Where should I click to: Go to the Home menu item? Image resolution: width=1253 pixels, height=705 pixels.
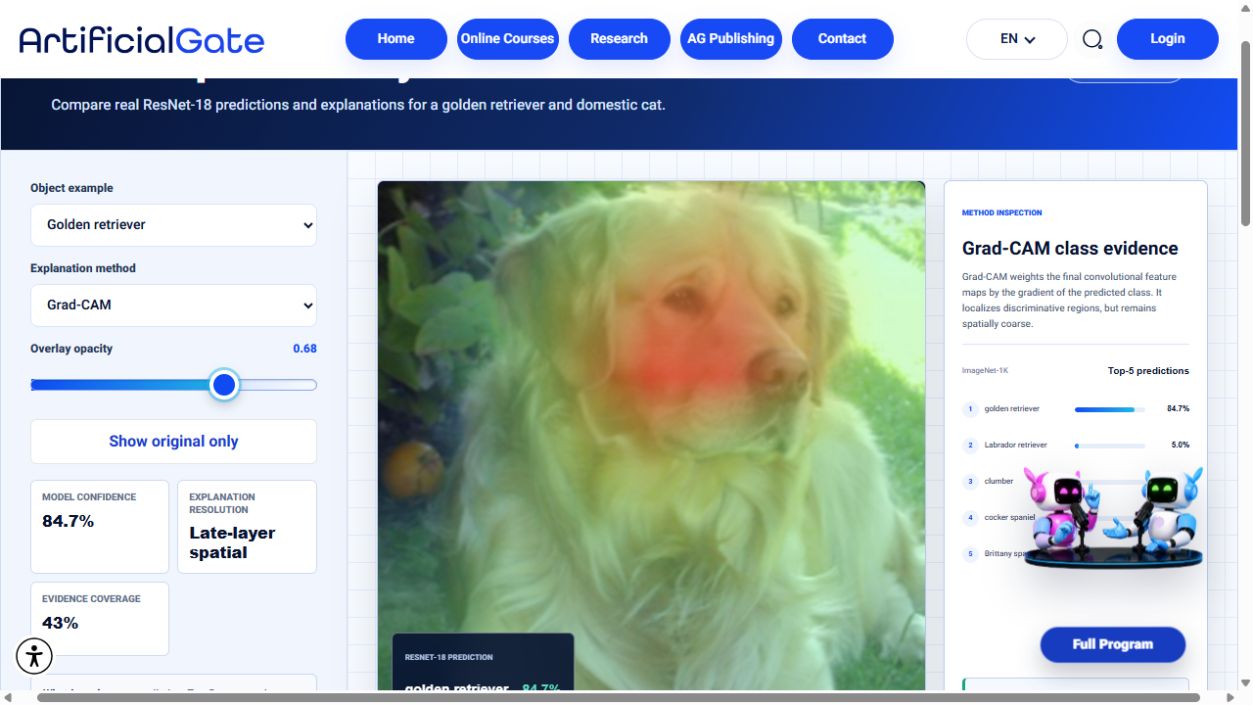click(396, 39)
